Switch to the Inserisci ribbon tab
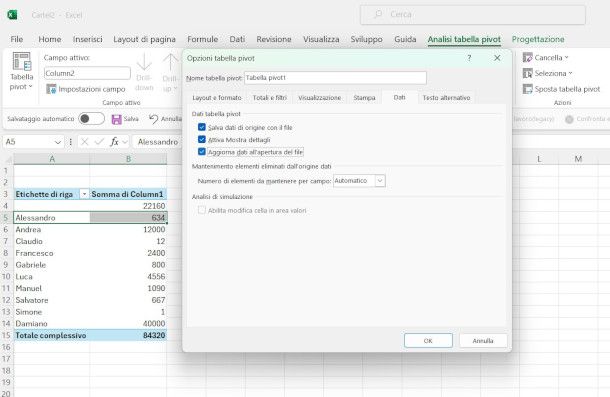The image size is (610, 397). tap(88, 39)
